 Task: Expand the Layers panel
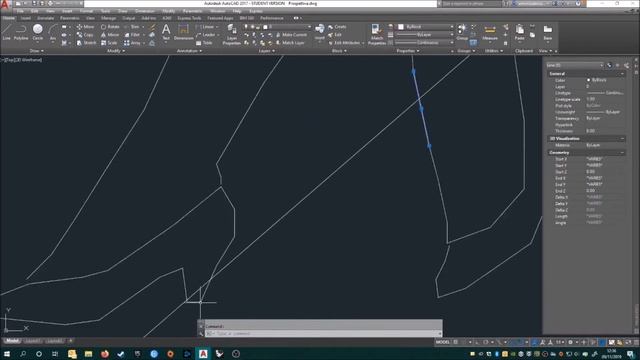point(267,51)
